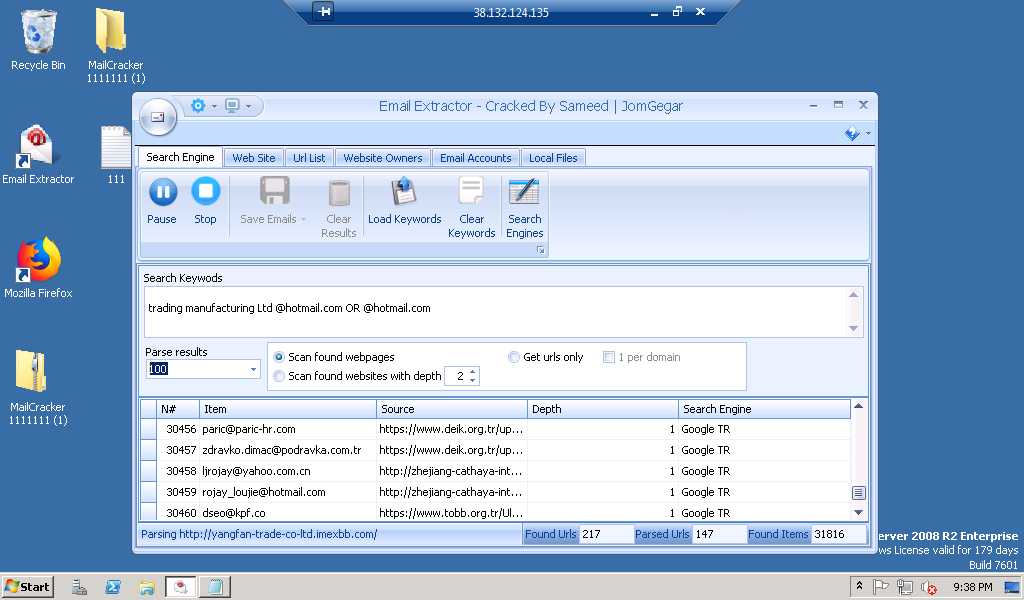Select row checkbox for 30458
The height and width of the screenshot is (600, 1024).
[149, 471]
